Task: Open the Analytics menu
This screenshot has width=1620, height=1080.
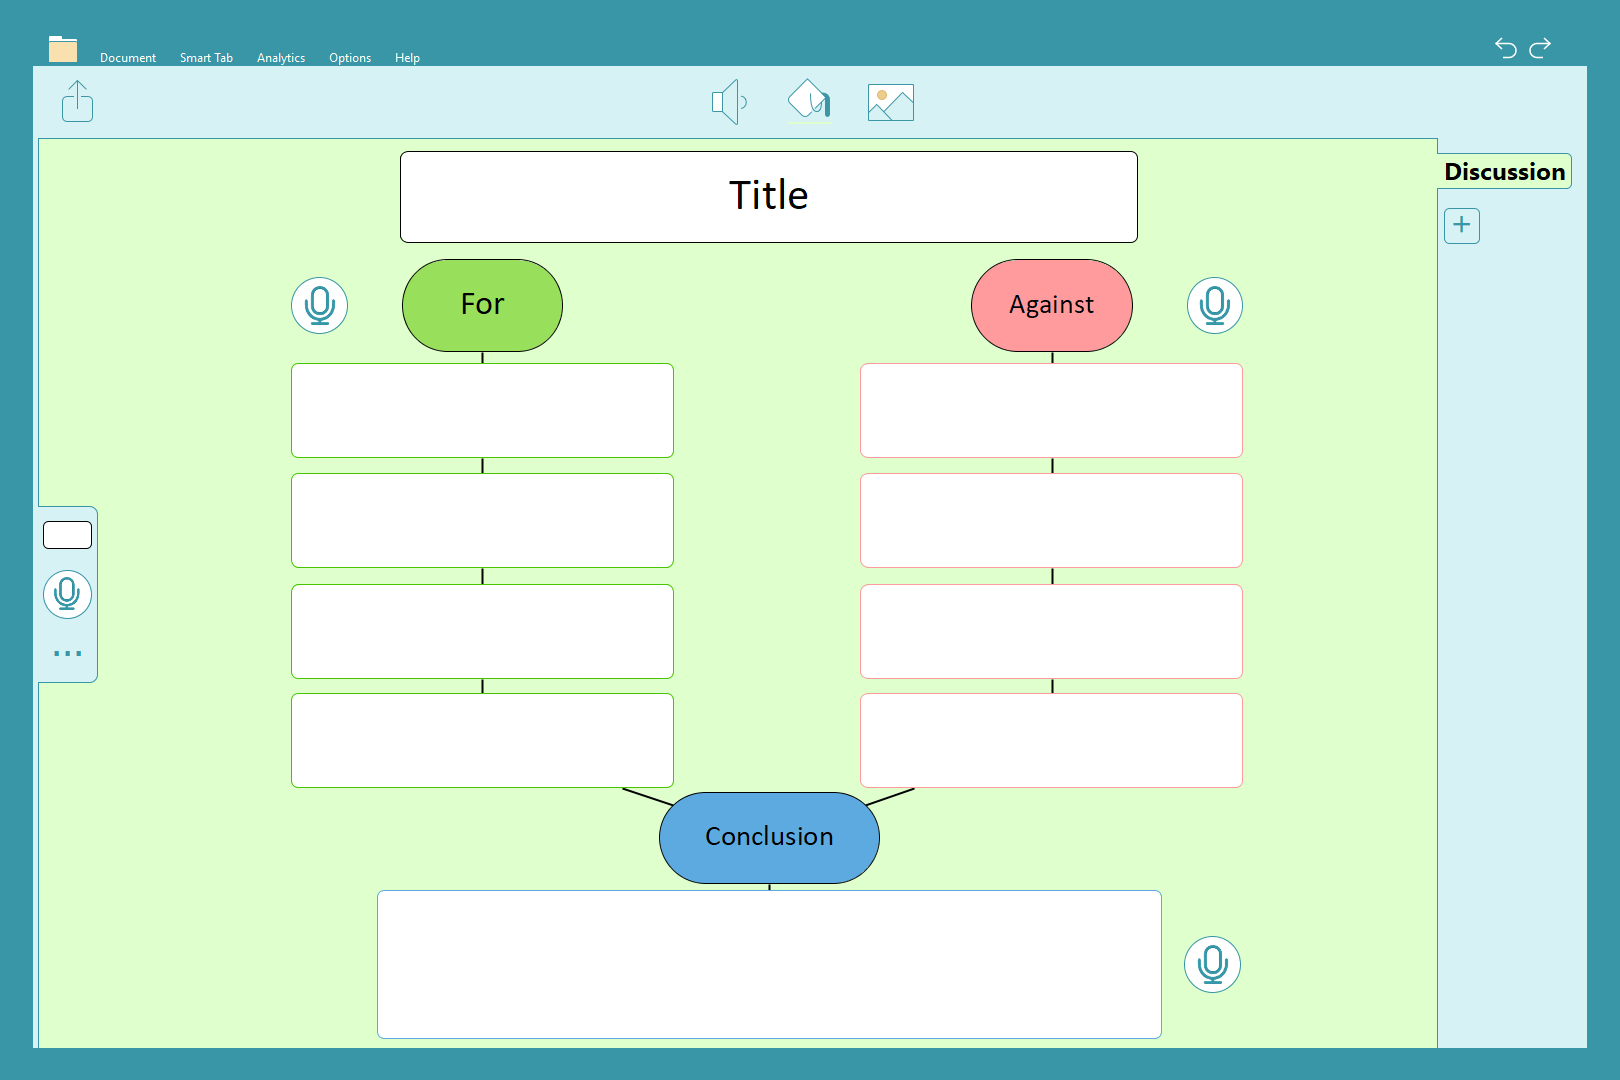Action: 281,58
